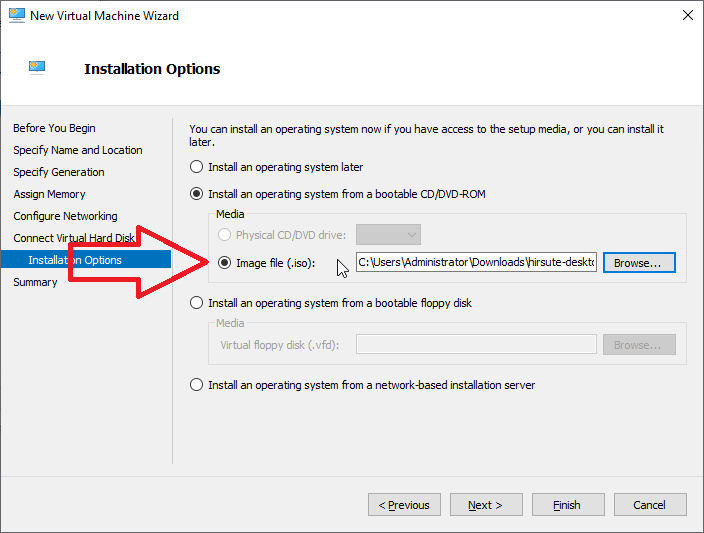Choose the Image file (.iso) radio button
The width and height of the screenshot is (704, 533).
224,263
